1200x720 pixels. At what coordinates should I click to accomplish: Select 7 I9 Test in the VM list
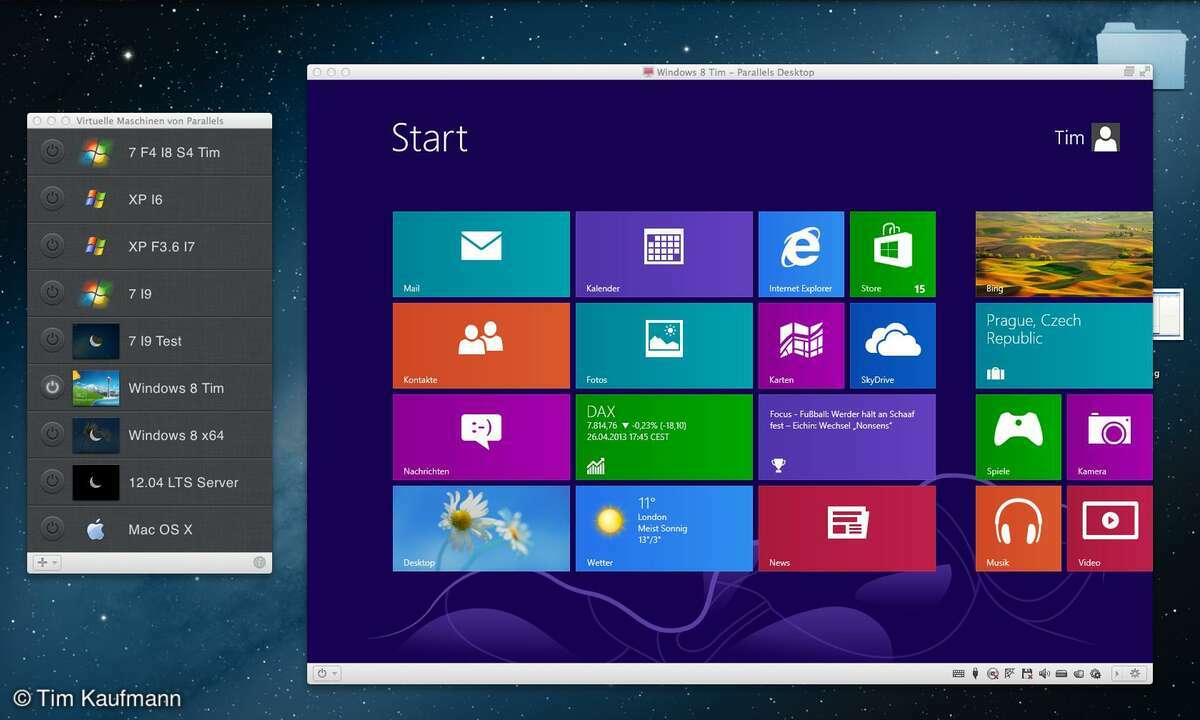[x=150, y=341]
